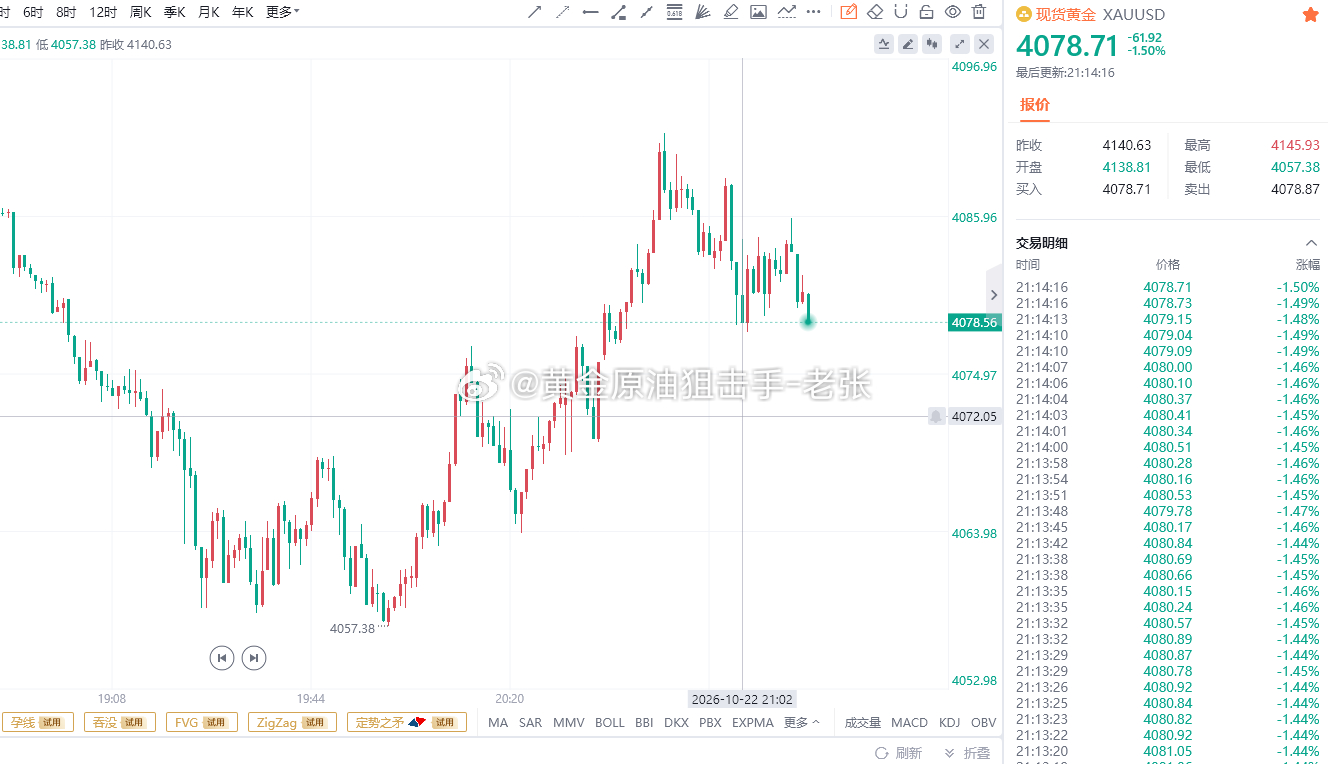Step chart replay to previous bar
The height and width of the screenshot is (764, 1331).
(222, 657)
